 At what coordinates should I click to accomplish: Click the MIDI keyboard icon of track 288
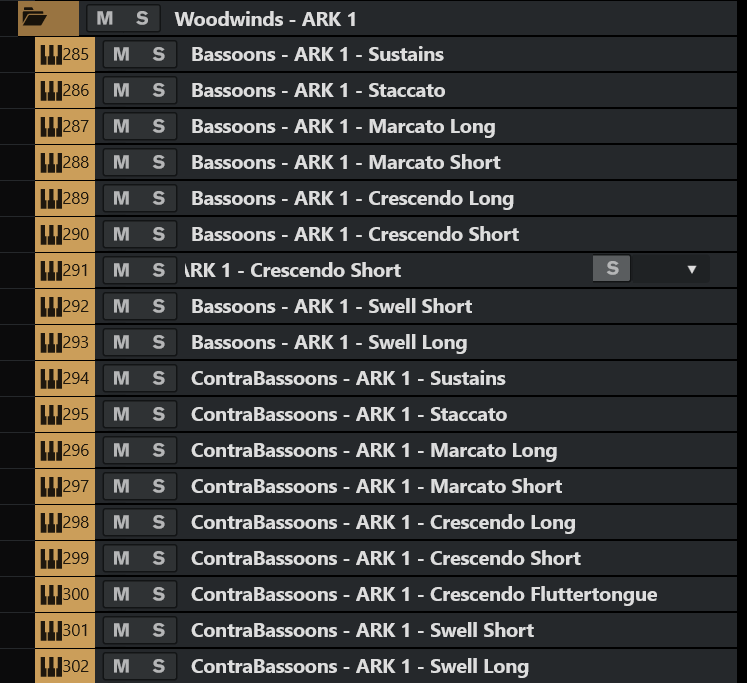(51, 162)
